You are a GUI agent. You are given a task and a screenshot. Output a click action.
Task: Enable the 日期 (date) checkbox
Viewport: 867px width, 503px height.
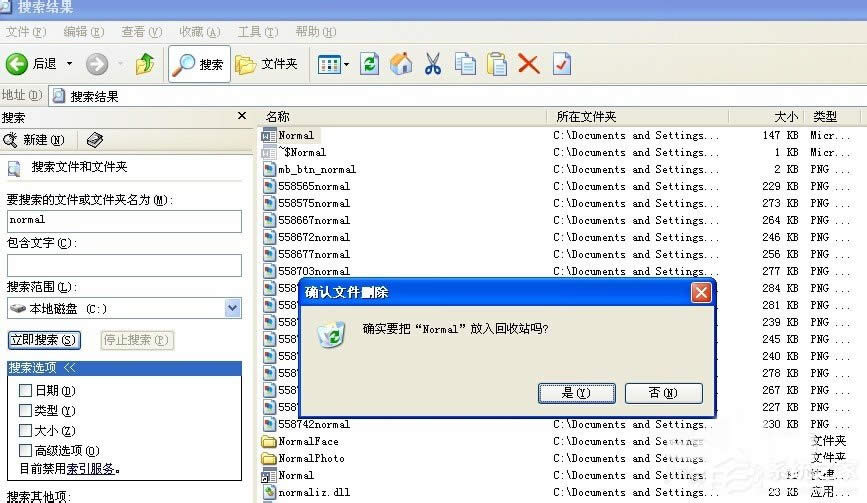[x=26, y=391]
